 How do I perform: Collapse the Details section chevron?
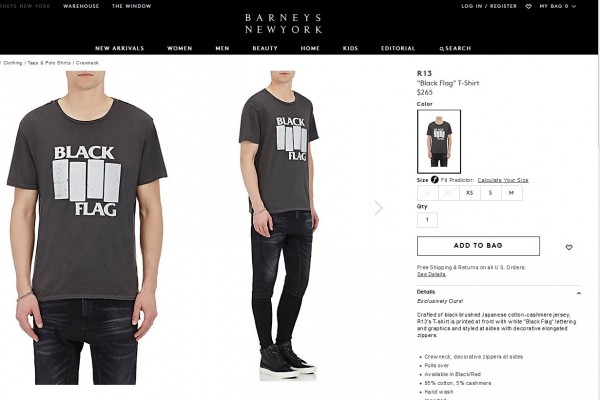[x=579, y=293]
